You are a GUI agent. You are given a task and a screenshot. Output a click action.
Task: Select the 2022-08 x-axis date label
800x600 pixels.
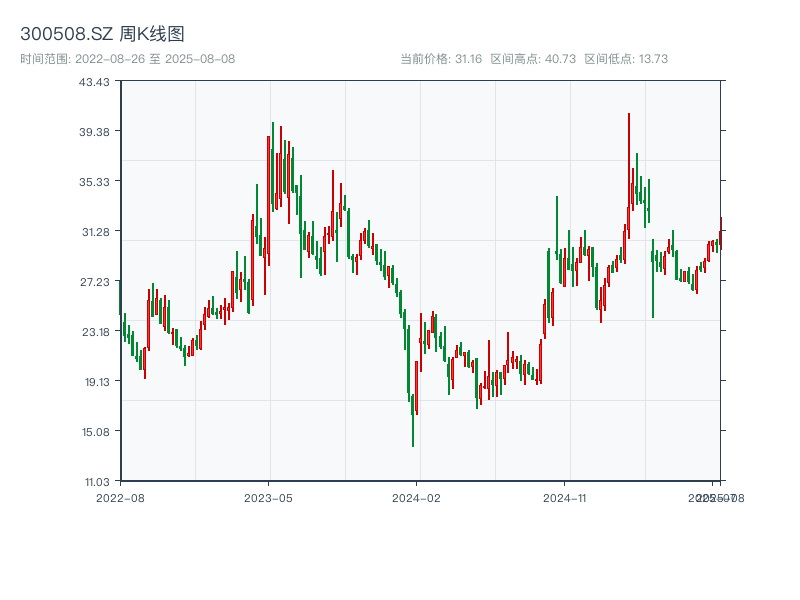tap(120, 497)
